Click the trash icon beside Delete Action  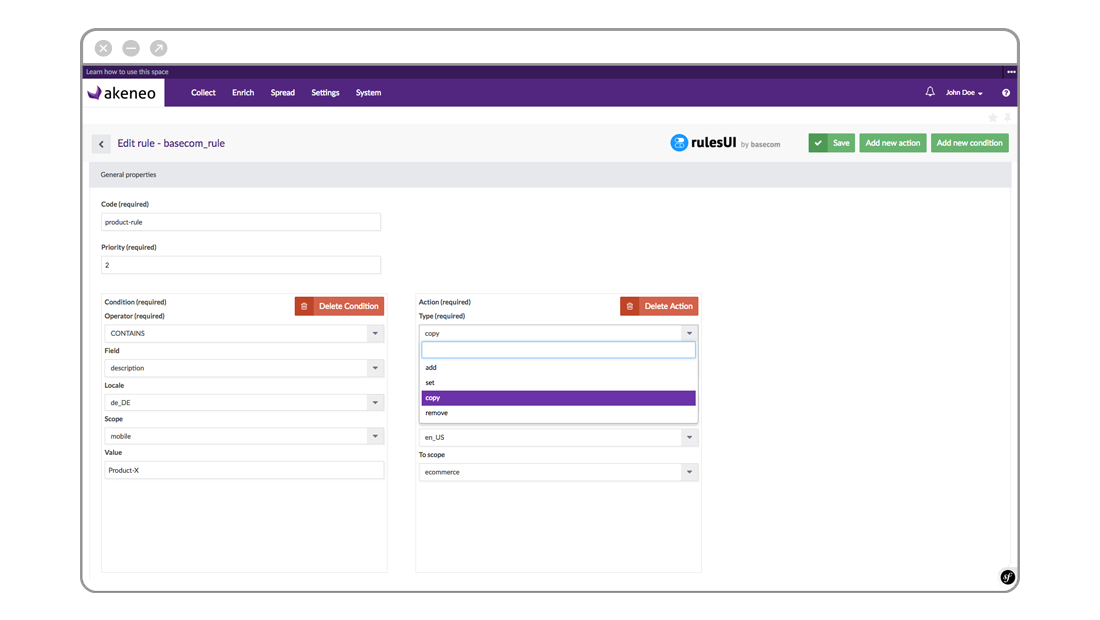coord(630,306)
